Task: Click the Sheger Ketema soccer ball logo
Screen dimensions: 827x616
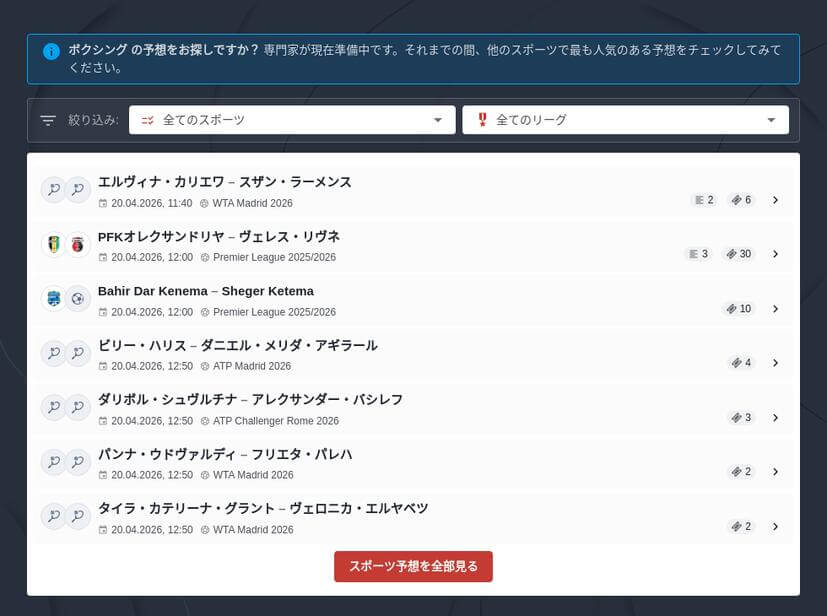Action: (77, 299)
